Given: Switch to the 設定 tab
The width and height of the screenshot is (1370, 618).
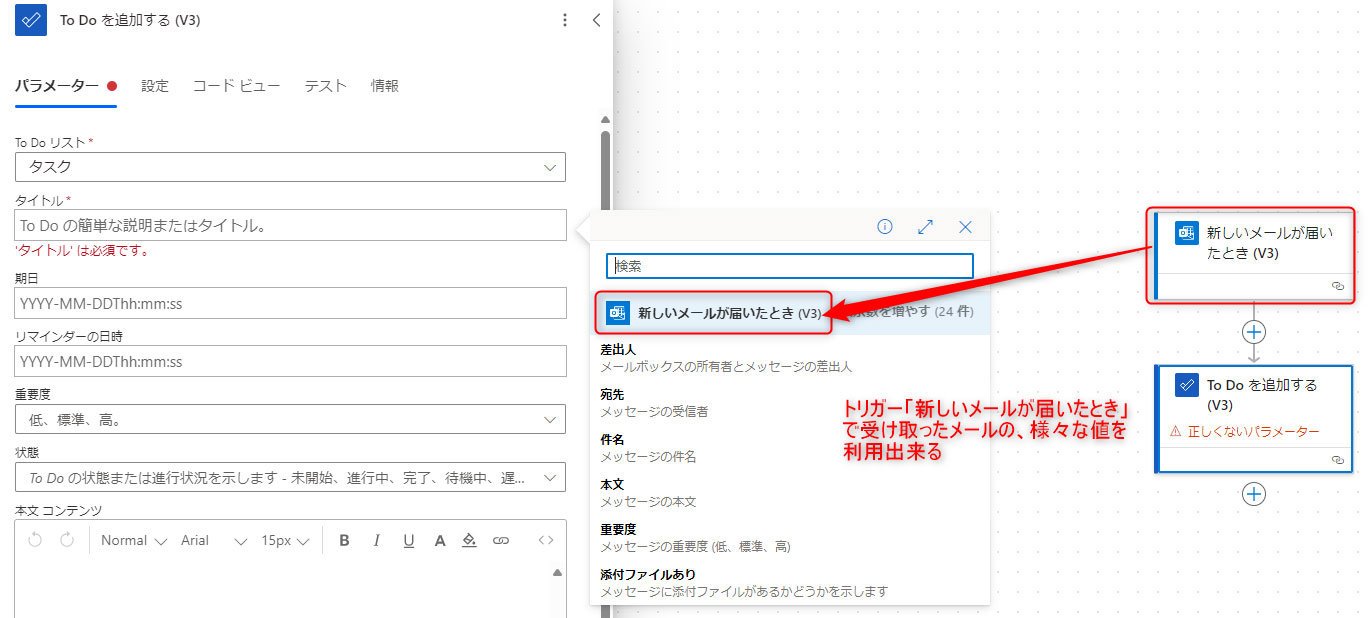Looking at the screenshot, I should click(155, 86).
